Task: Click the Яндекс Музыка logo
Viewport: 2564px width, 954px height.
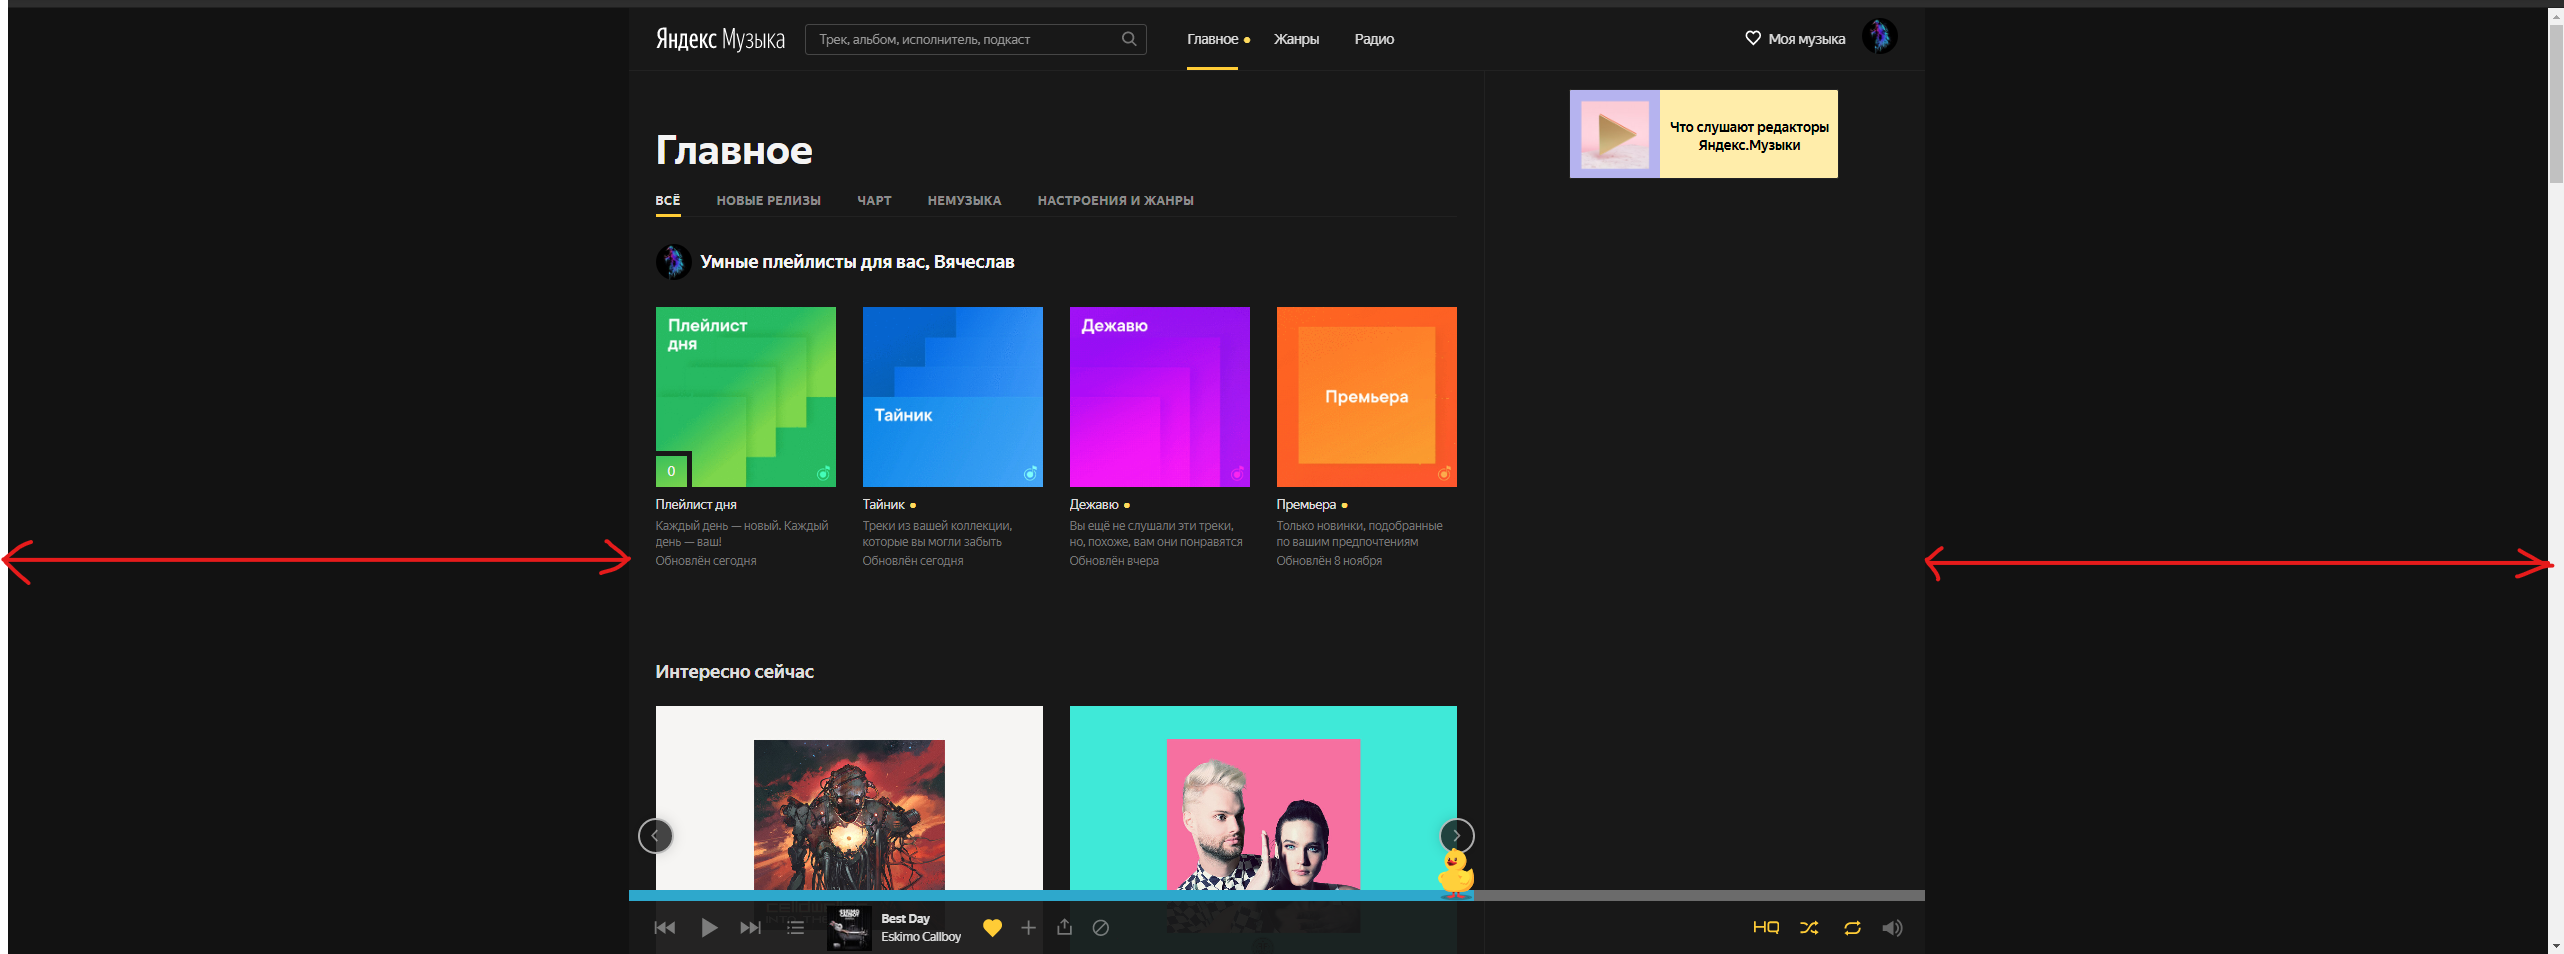Action: [720, 39]
